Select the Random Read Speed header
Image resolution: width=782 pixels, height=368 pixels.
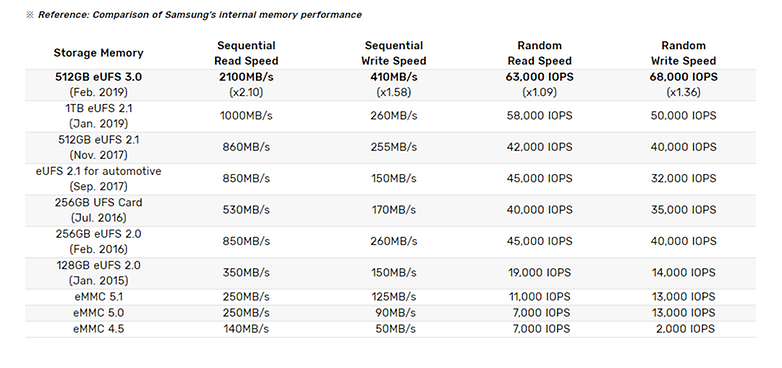(x=539, y=53)
